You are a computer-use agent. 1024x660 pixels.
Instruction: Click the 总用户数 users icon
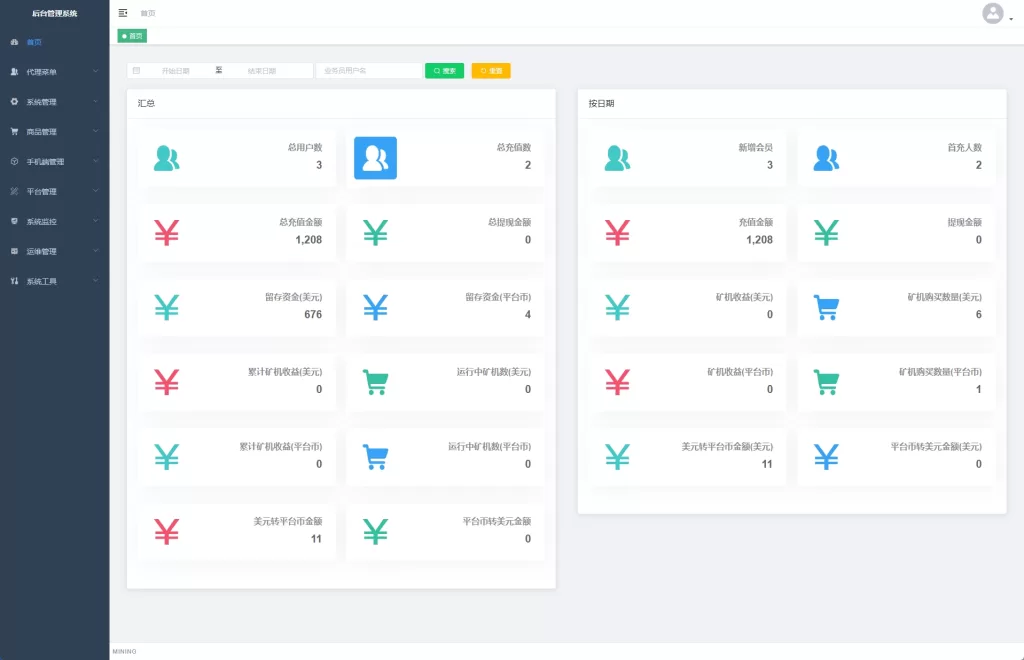[167, 158]
